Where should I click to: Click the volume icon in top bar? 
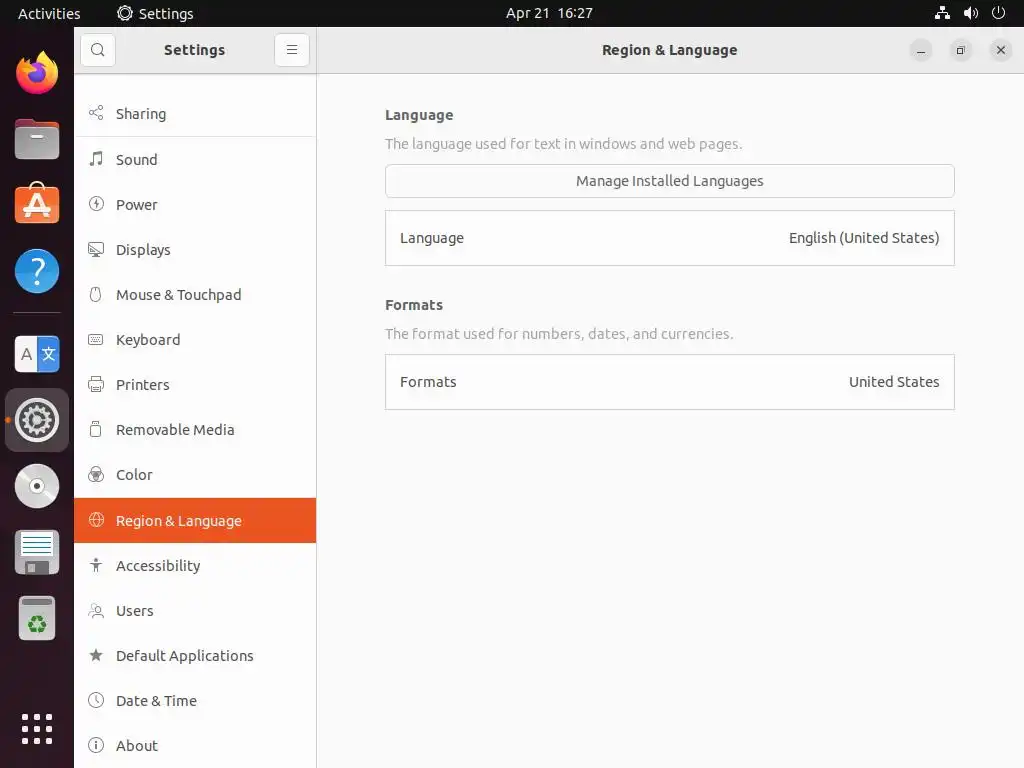pyautogui.click(x=970, y=13)
